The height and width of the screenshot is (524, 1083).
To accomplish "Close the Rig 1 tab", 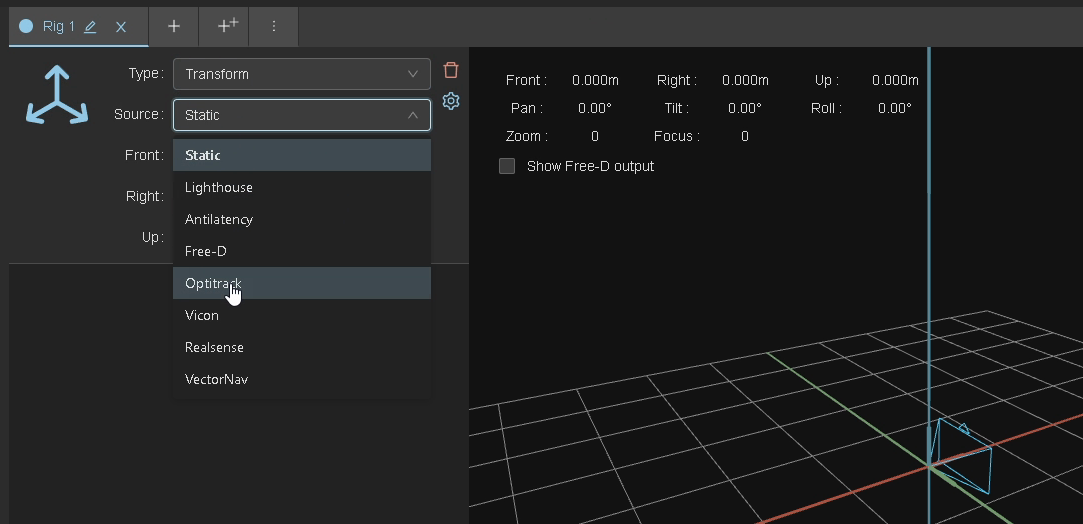I will 121,27.
